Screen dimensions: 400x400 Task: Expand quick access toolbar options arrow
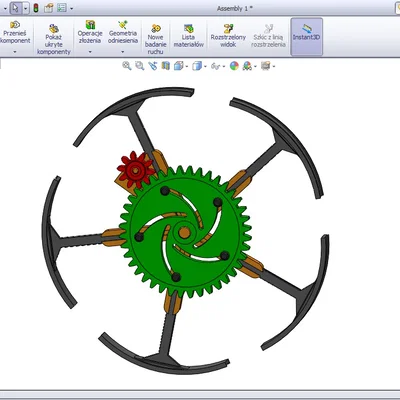pos(72,9)
